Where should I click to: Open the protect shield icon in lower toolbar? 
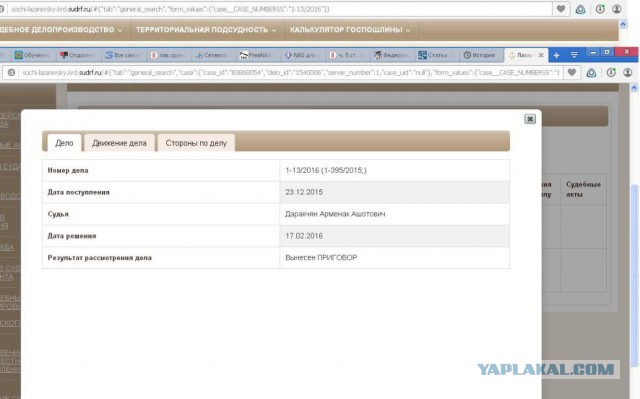click(x=591, y=73)
